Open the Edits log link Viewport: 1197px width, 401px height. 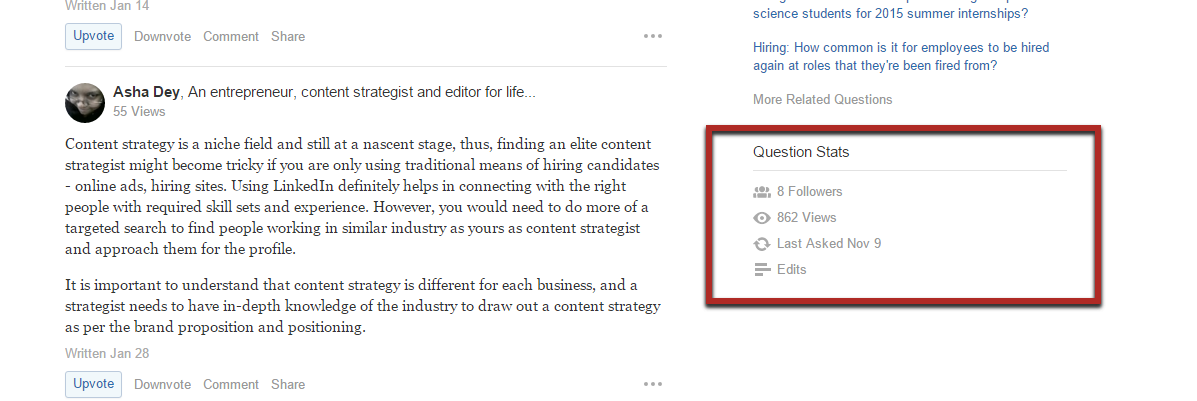[791, 270]
